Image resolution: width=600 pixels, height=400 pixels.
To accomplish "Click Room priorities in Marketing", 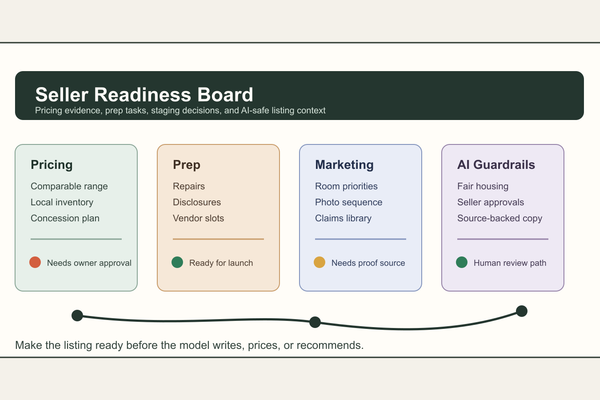I will click(346, 186).
